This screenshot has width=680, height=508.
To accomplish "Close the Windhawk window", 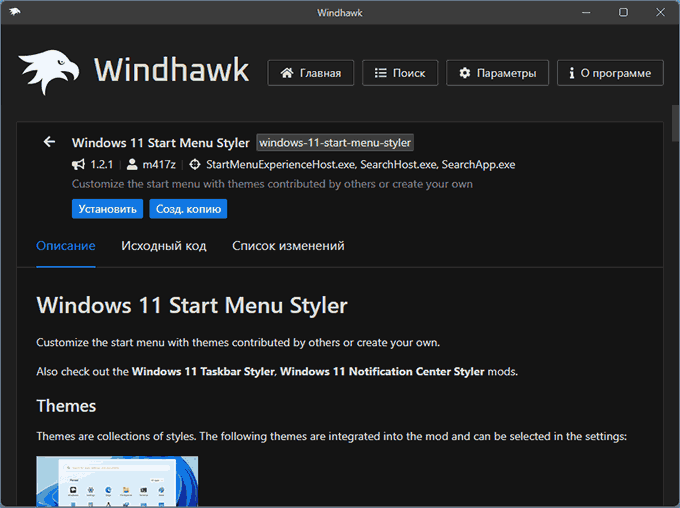I will [x=660, y=12].
